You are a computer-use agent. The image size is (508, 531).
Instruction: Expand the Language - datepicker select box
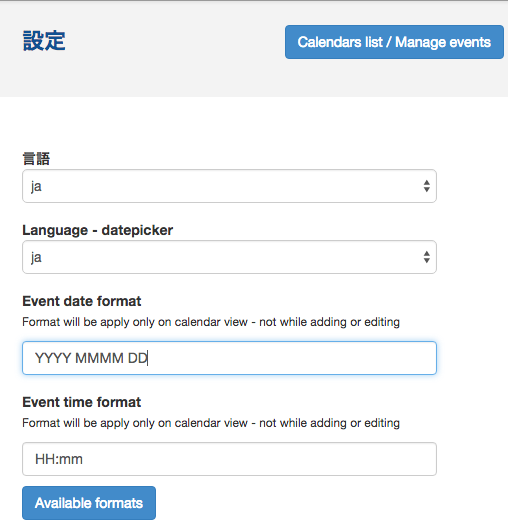229,257
